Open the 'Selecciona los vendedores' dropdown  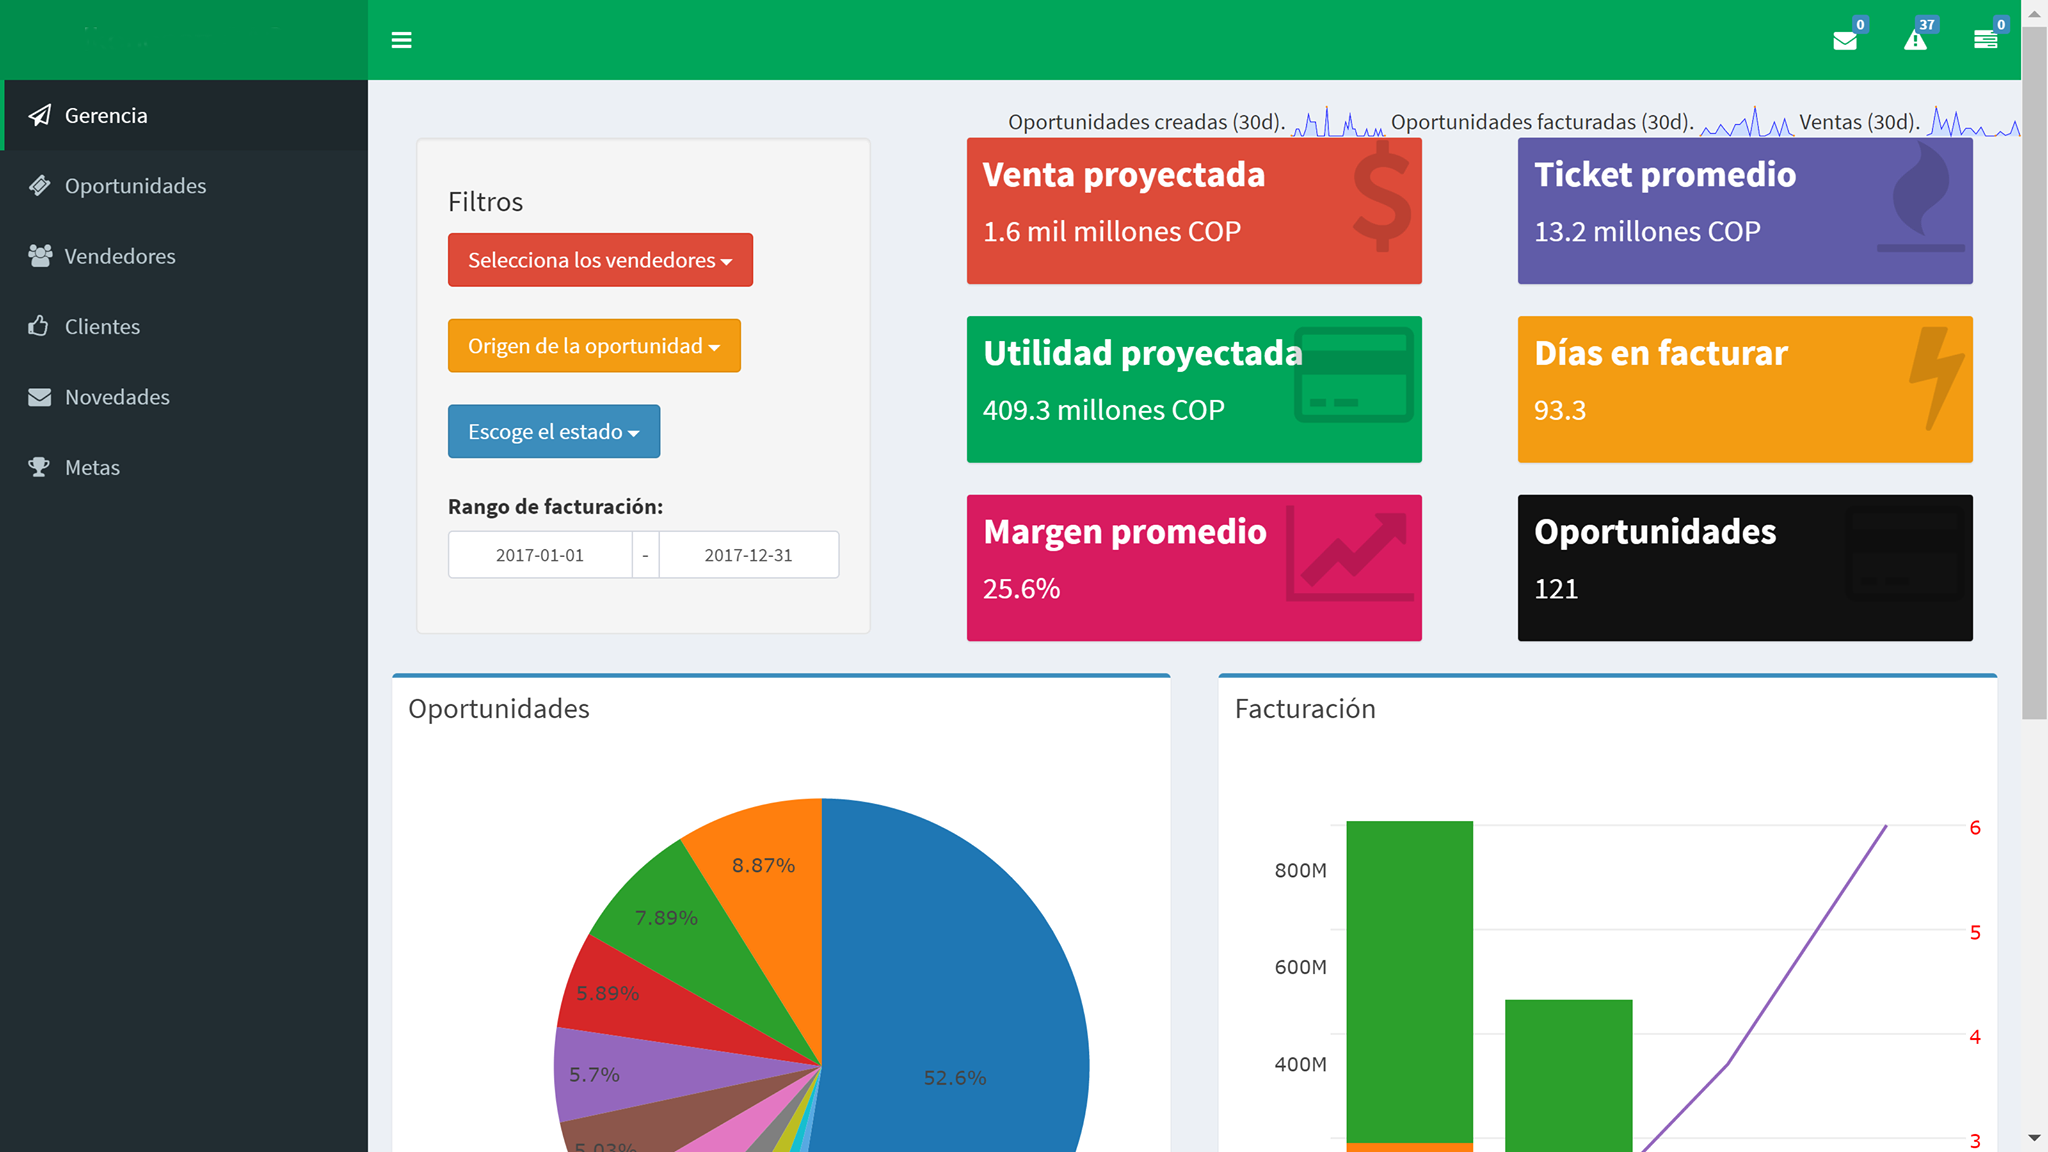(600, 260)
